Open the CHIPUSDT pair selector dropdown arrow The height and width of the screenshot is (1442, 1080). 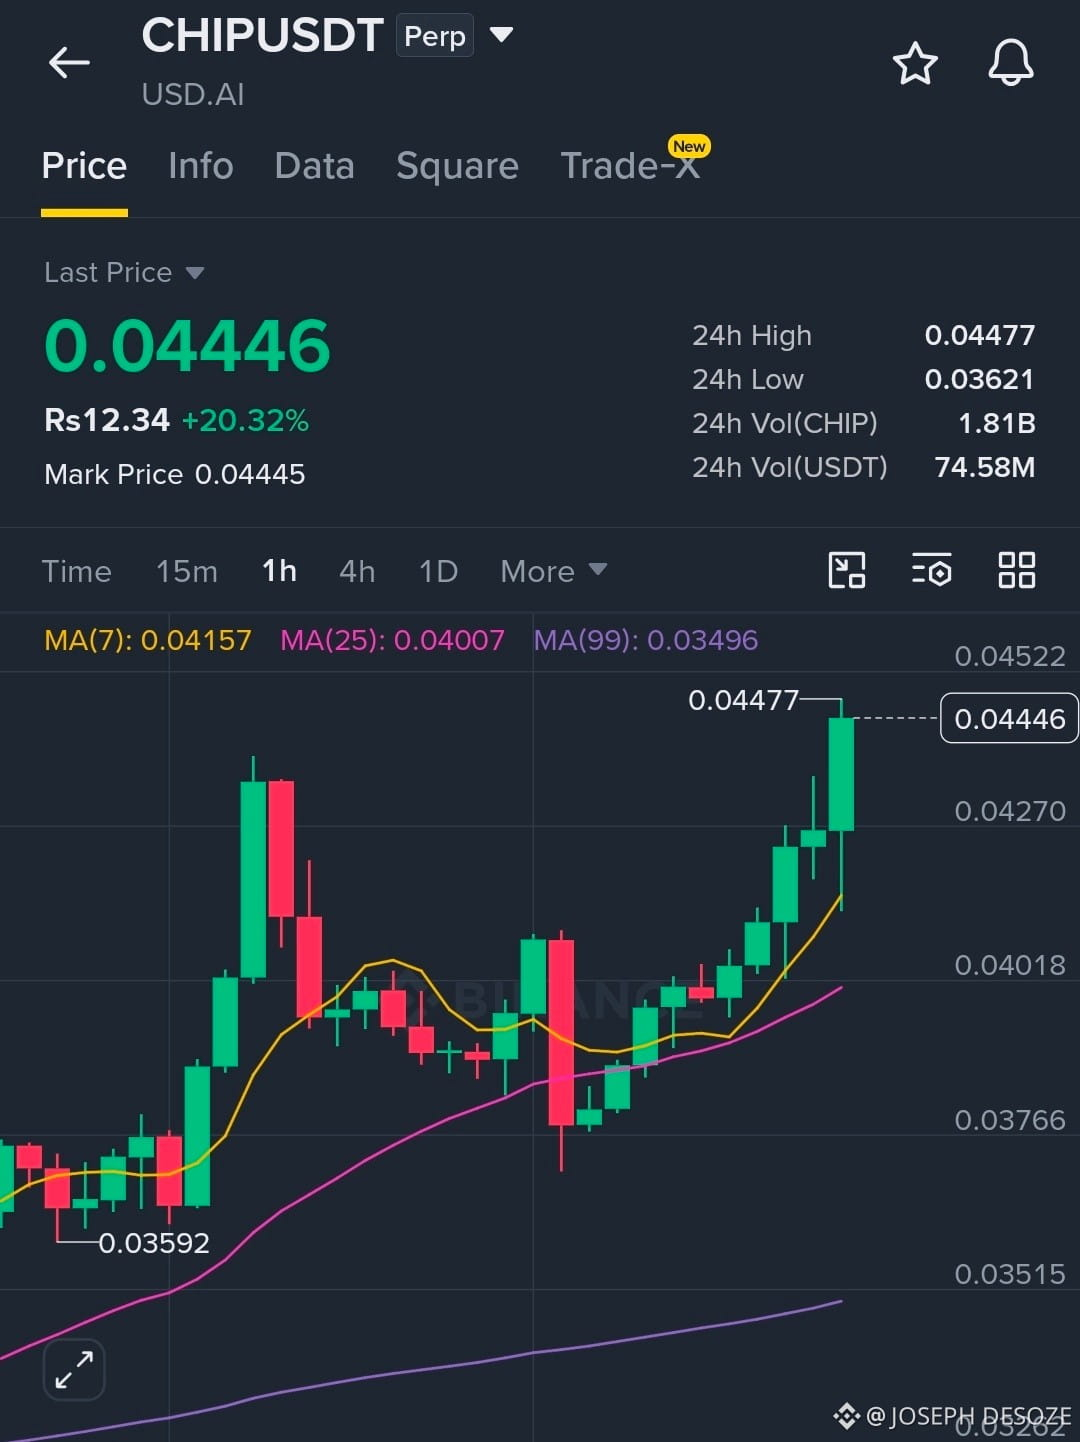pyautogui.click(x=501, y=35)
